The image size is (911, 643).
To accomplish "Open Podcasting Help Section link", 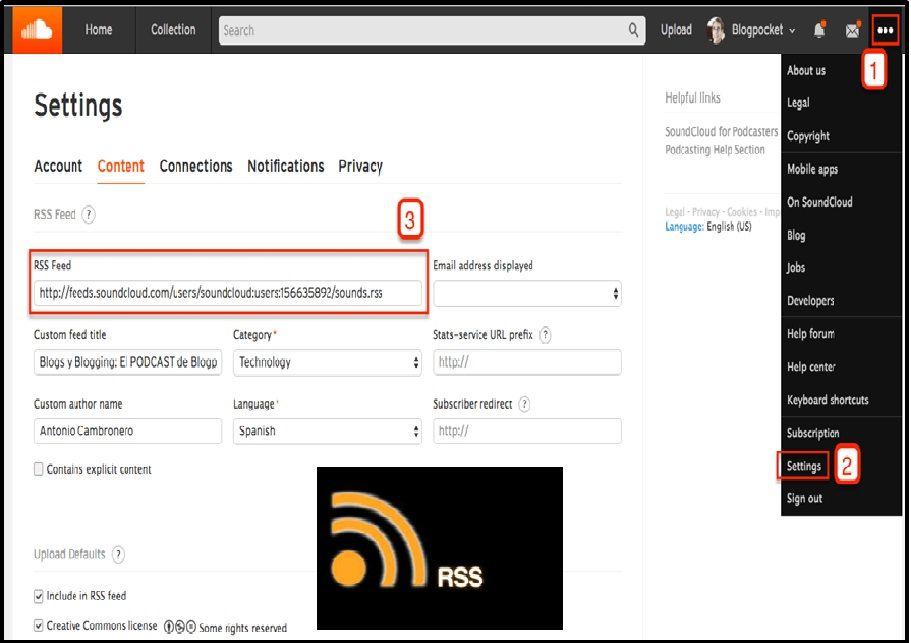I will click(x=715, y=150).
